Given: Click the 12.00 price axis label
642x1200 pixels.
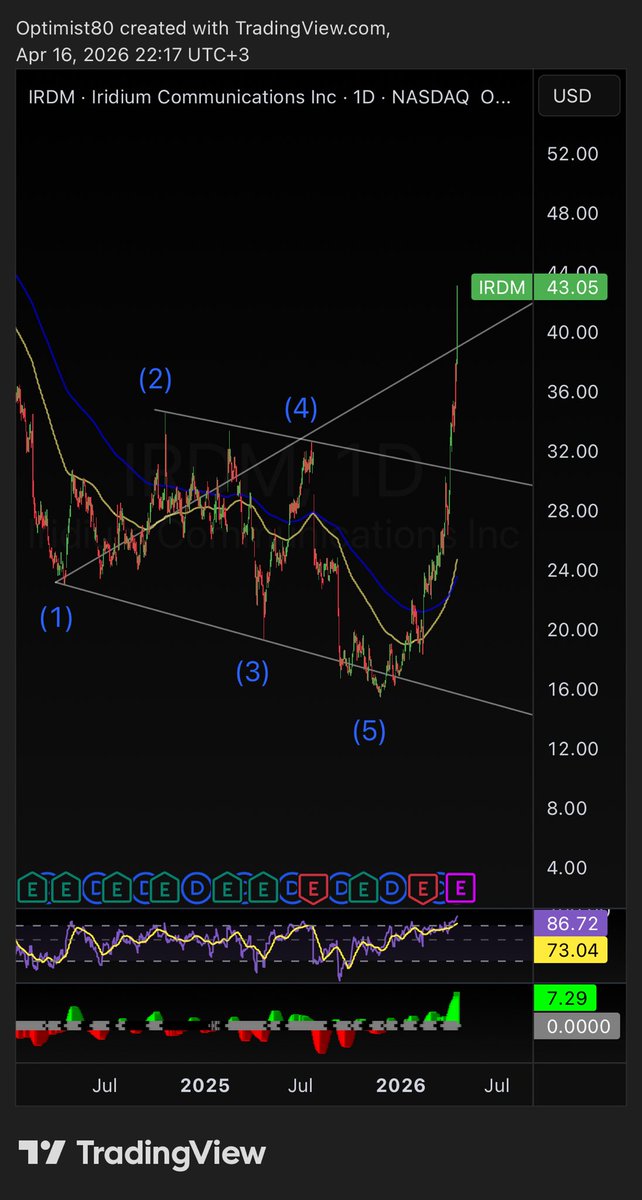Looking at the screenshot, I should tap(573, 749).
